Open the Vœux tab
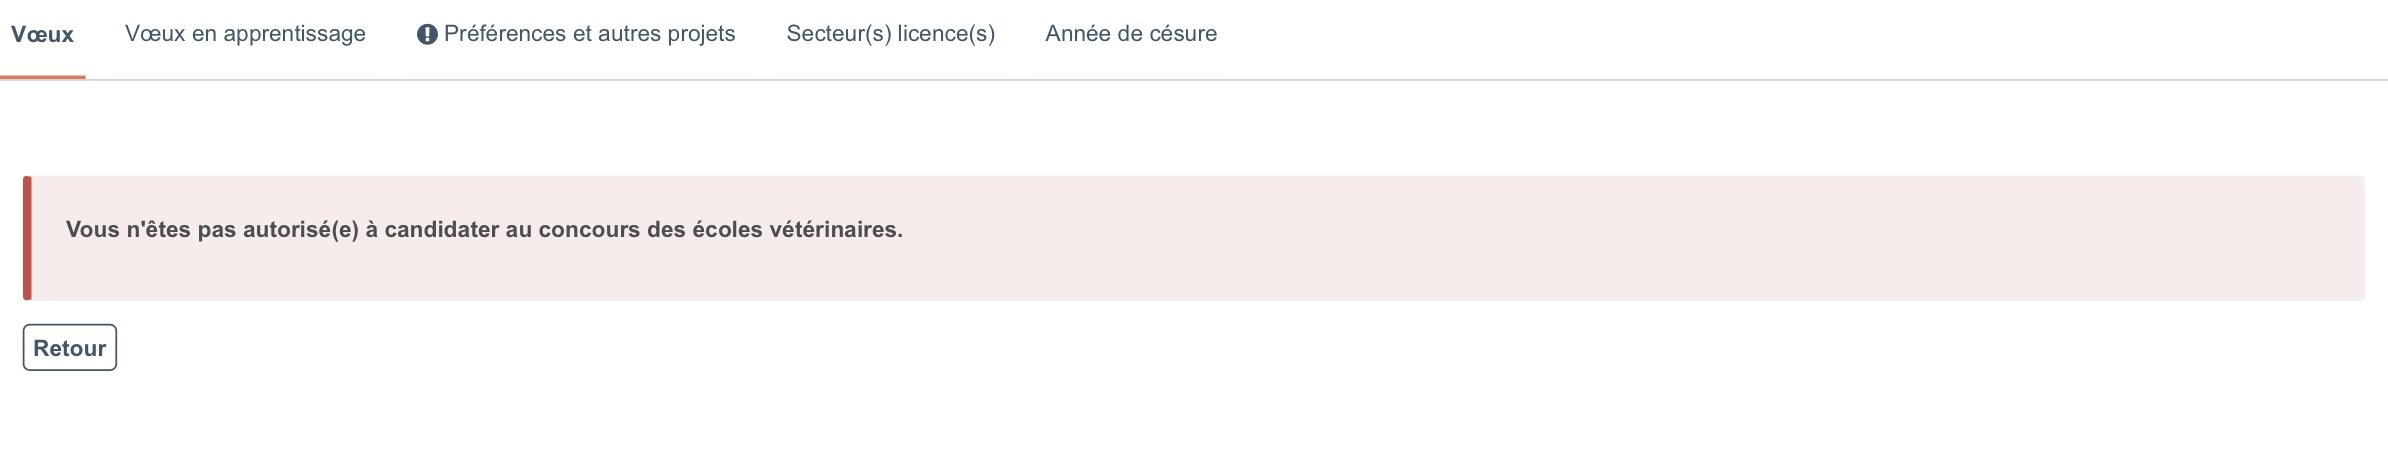Viewport: 2388px width, 463px height. point(42,35)
